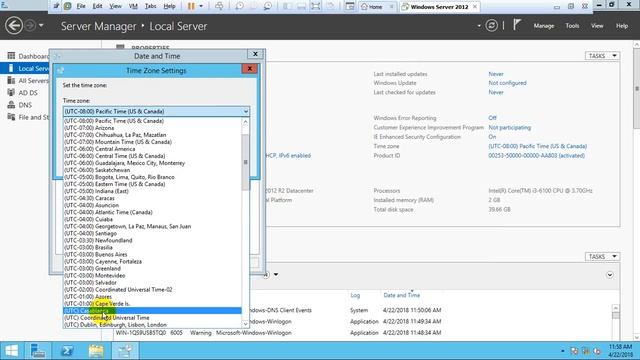
Task: Open the Tools menu
Action: (572, 26)
